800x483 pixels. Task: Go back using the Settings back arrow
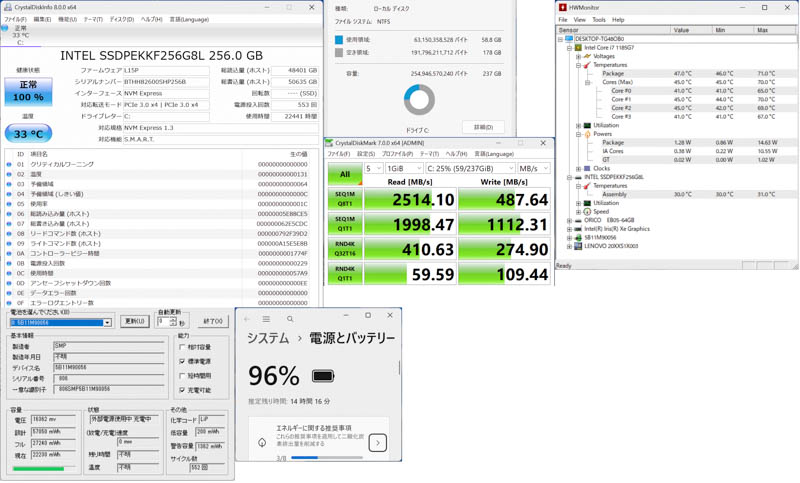[247, 319]
